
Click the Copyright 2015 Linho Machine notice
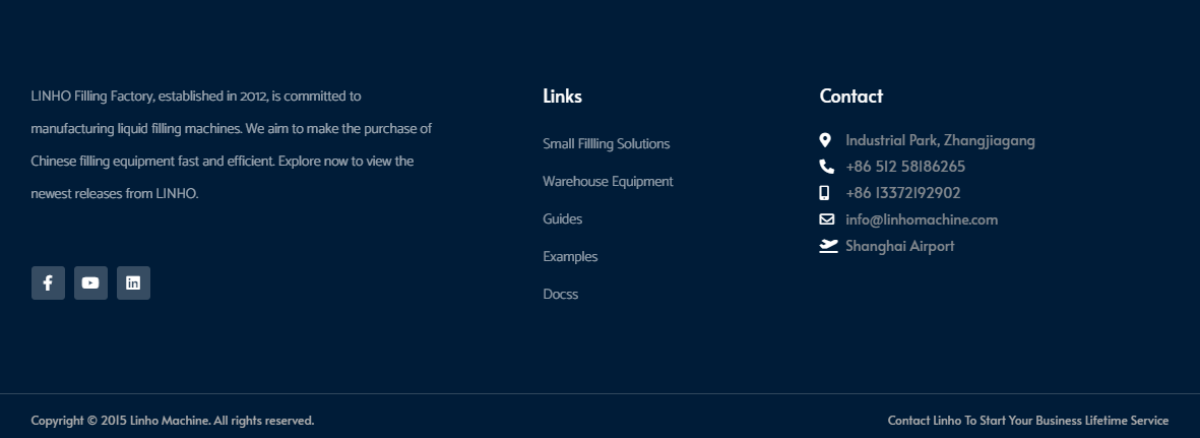(x=172, y=420)
